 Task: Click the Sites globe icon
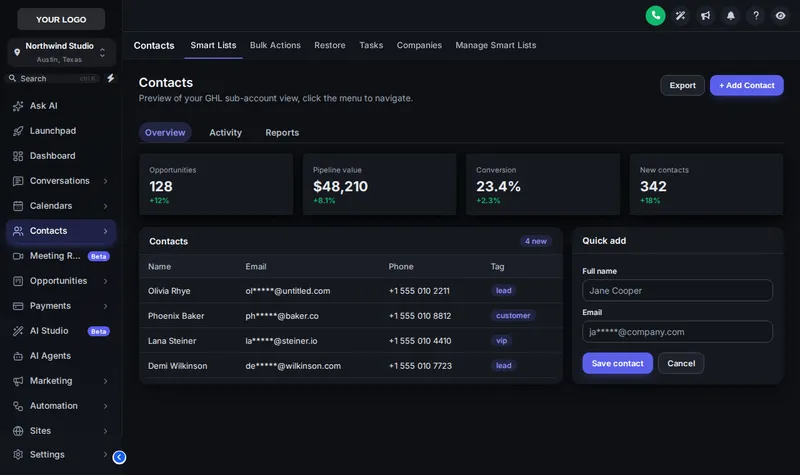pos(18,431)
